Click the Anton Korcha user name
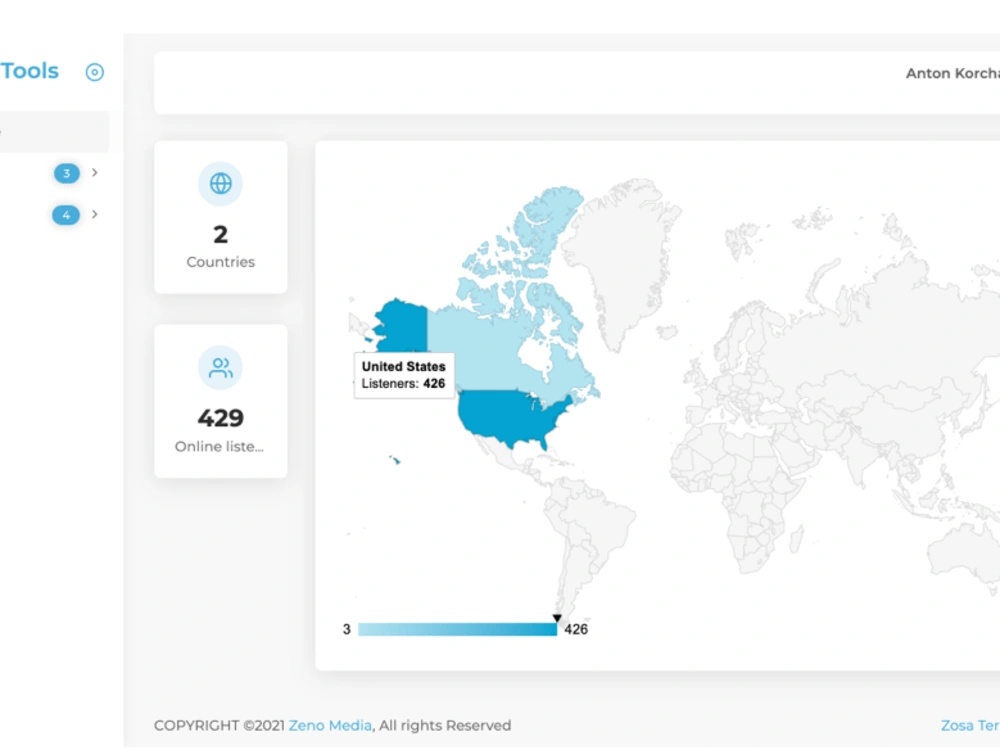The height and width of the screenshot is (750, 1000). point(953,73)
